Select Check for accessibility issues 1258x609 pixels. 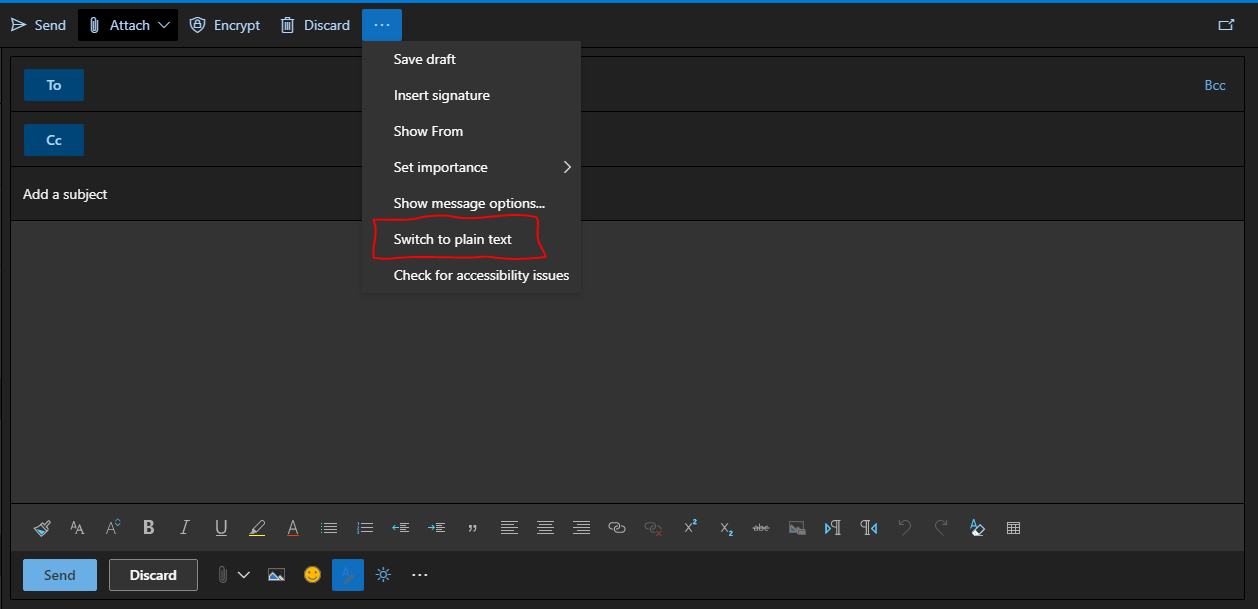click(x=471, y=275)
